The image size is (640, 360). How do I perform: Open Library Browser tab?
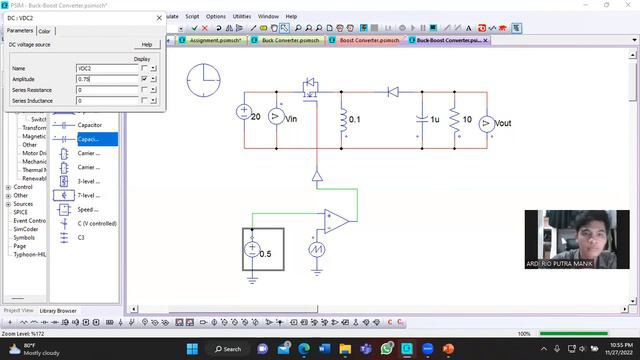point(58,311)
